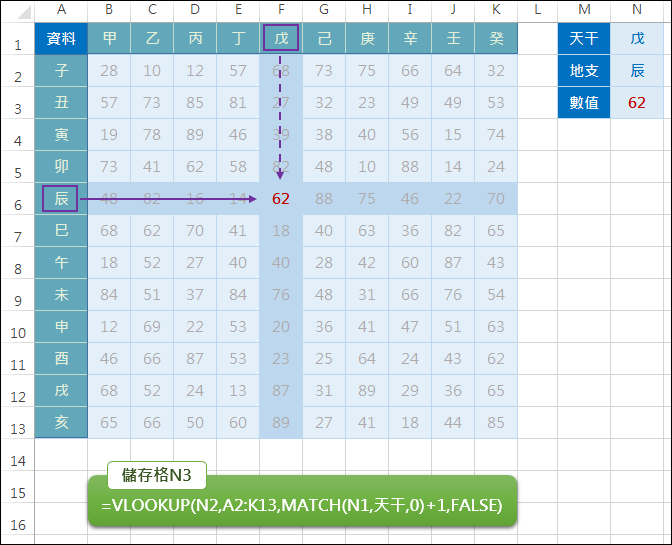Click the 酉 row label cell
This screenshot has height=545, width=672.
pyautogui.click(x=61, y=359)
